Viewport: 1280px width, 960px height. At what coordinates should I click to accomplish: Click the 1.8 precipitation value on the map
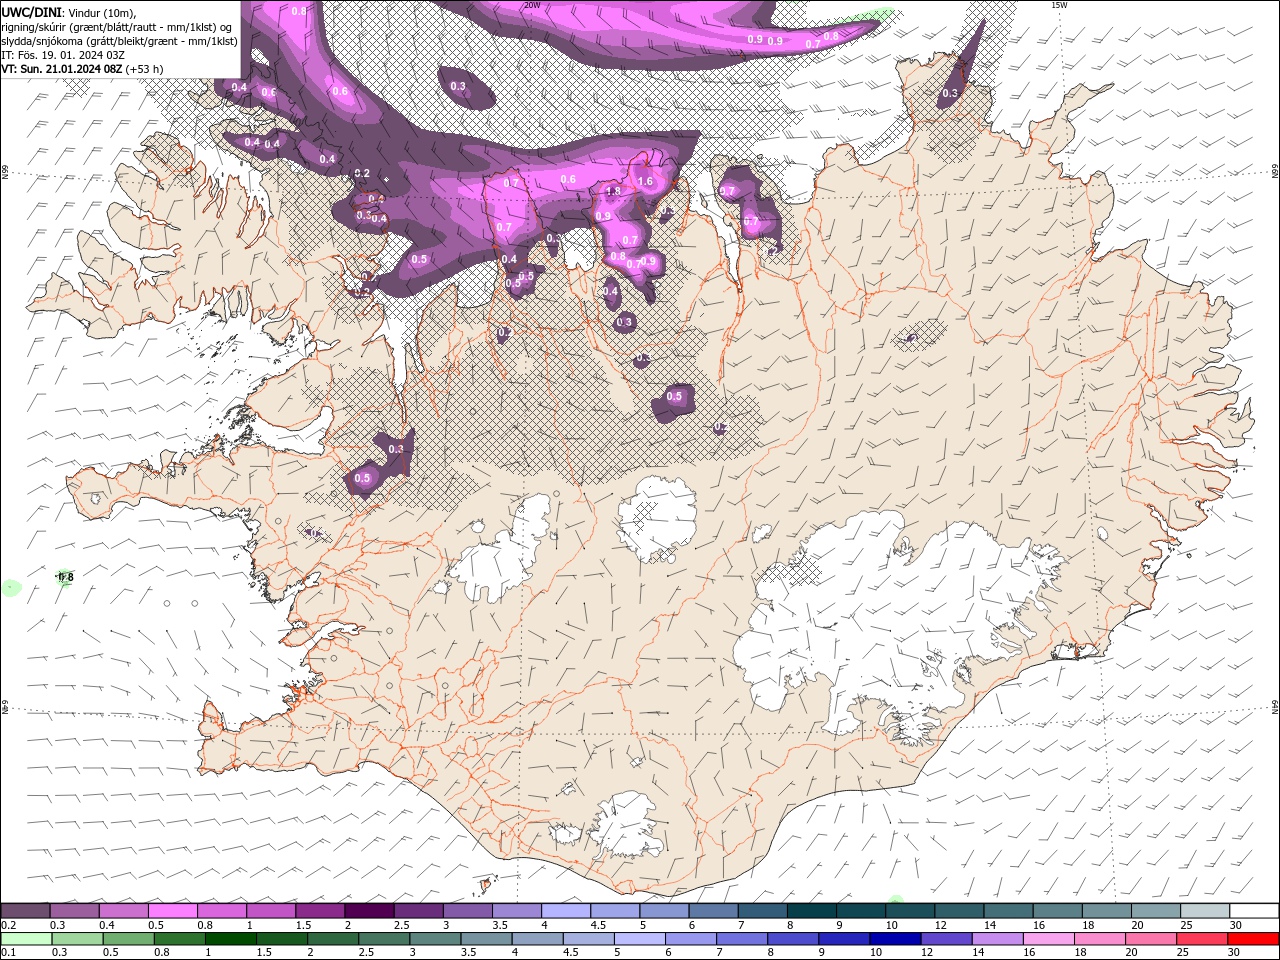click(613, 191)
